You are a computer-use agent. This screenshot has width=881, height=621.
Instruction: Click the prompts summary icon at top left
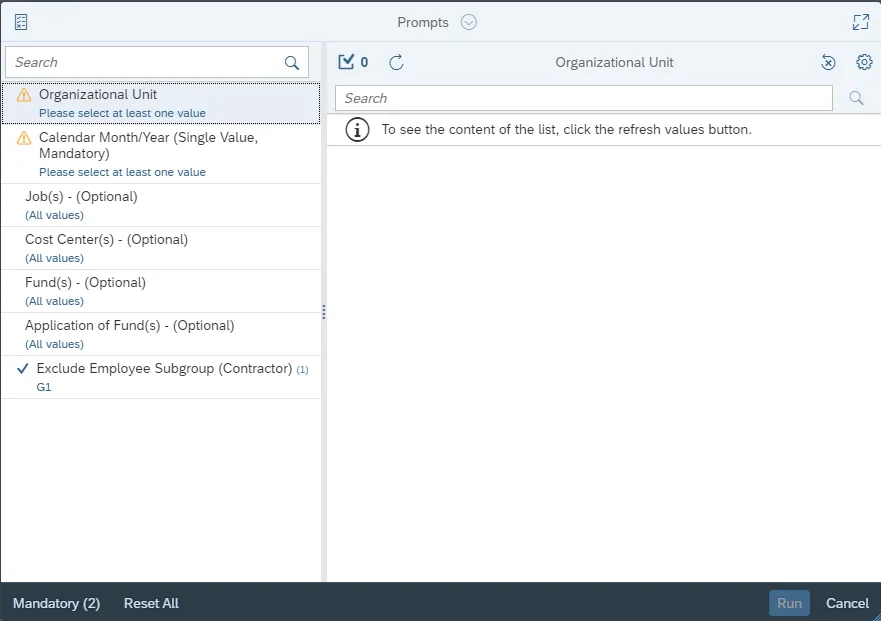coord(21,22)
